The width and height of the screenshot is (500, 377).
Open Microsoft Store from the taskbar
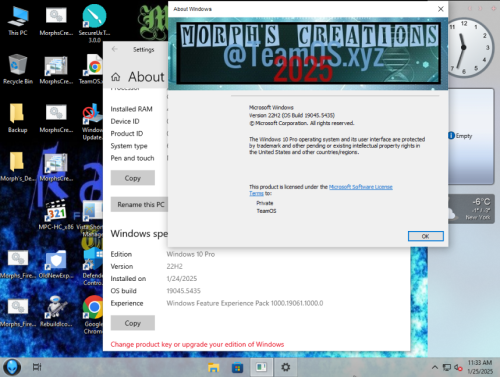pyautogui.click(x=237, y=367)
